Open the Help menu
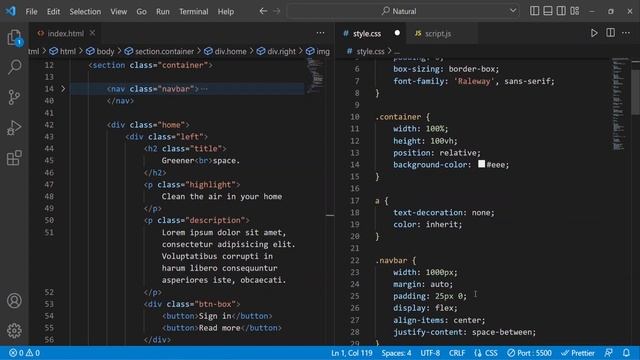The image size is (640, 360). coord(226,11)
